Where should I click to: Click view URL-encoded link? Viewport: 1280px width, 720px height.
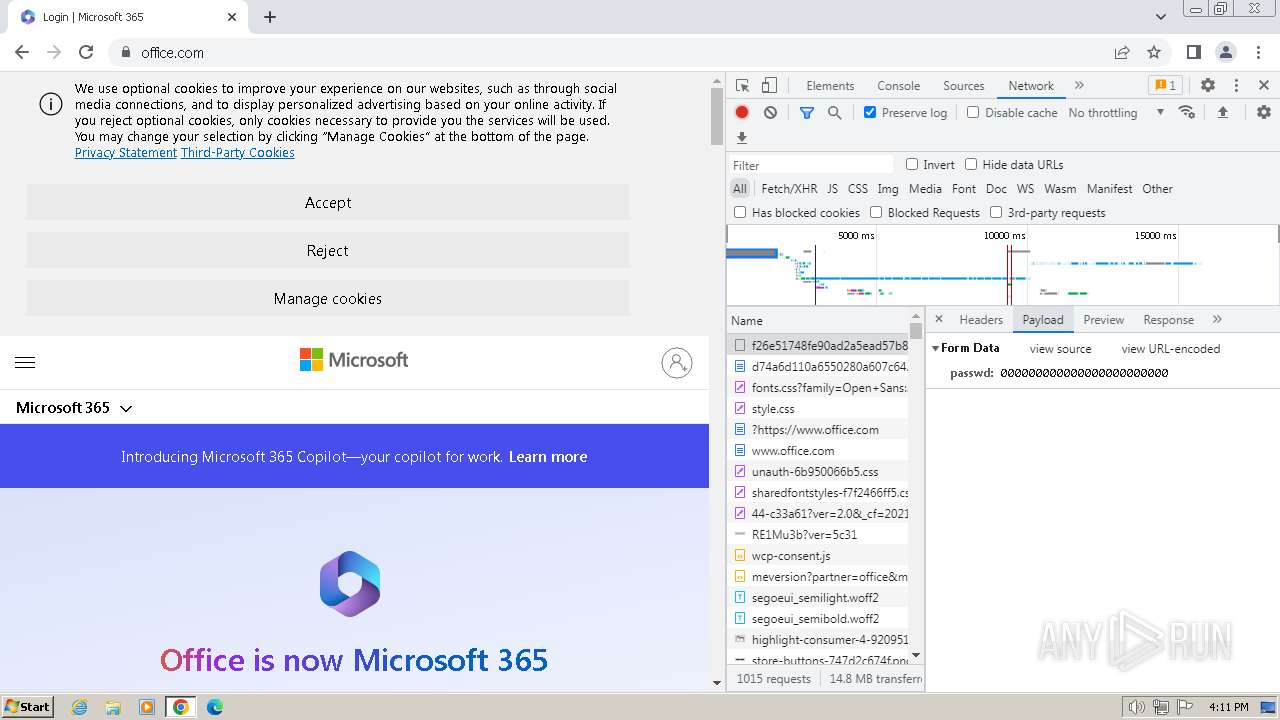1171,349
